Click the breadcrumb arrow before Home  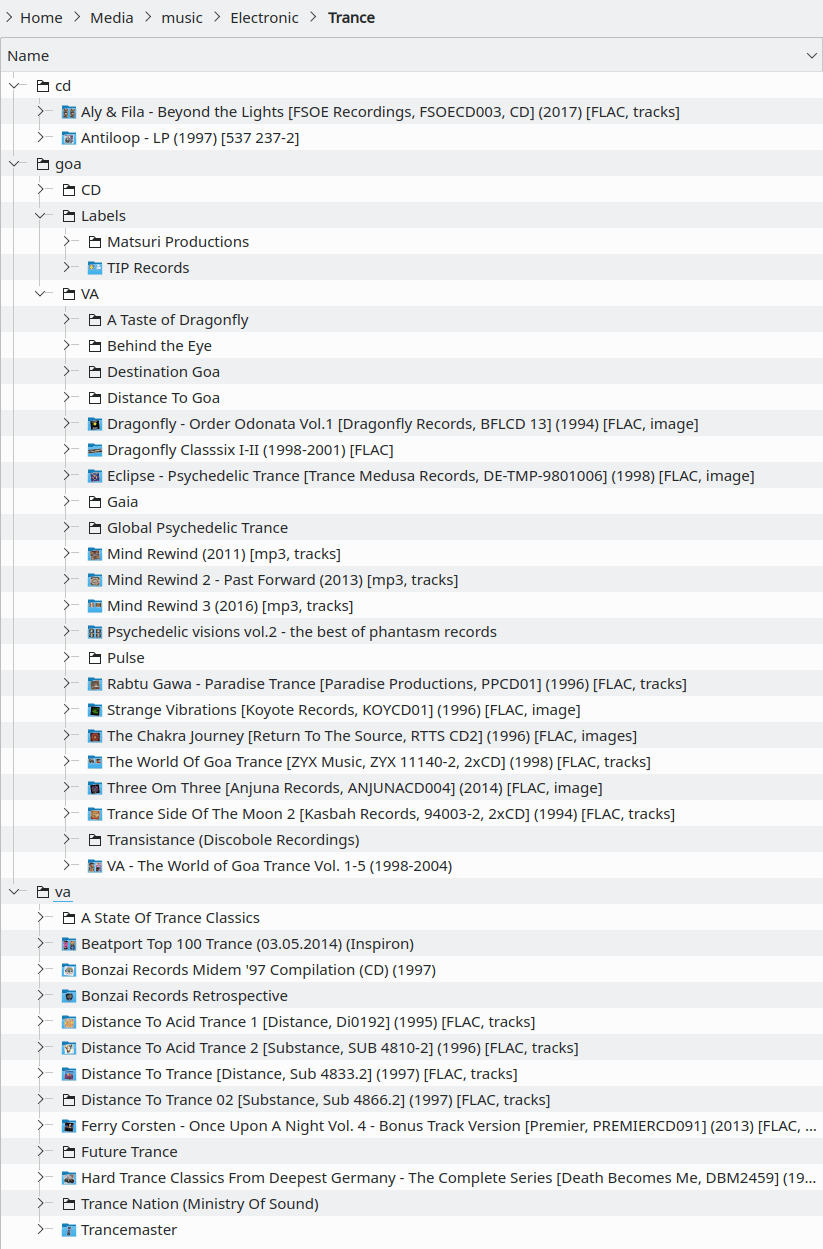(x=9, y=18)
